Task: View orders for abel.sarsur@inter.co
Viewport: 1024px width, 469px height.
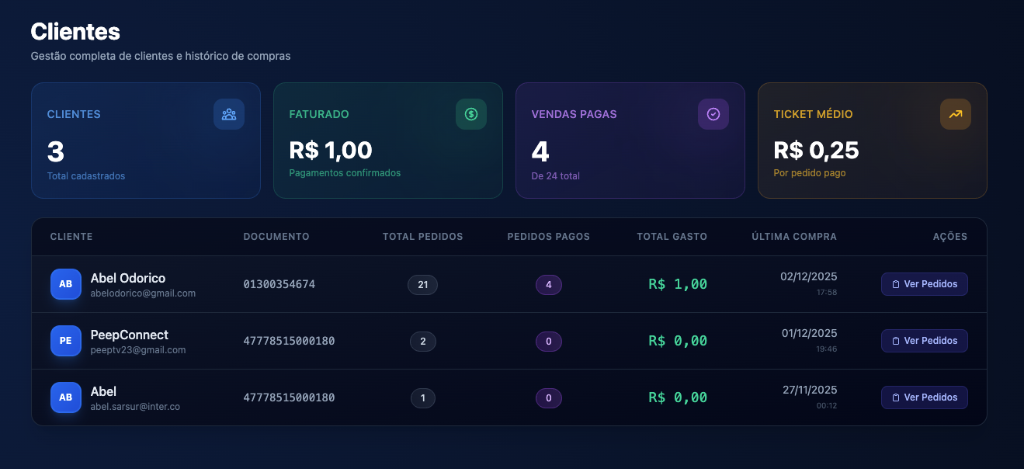Action: (x=924, y=398)
